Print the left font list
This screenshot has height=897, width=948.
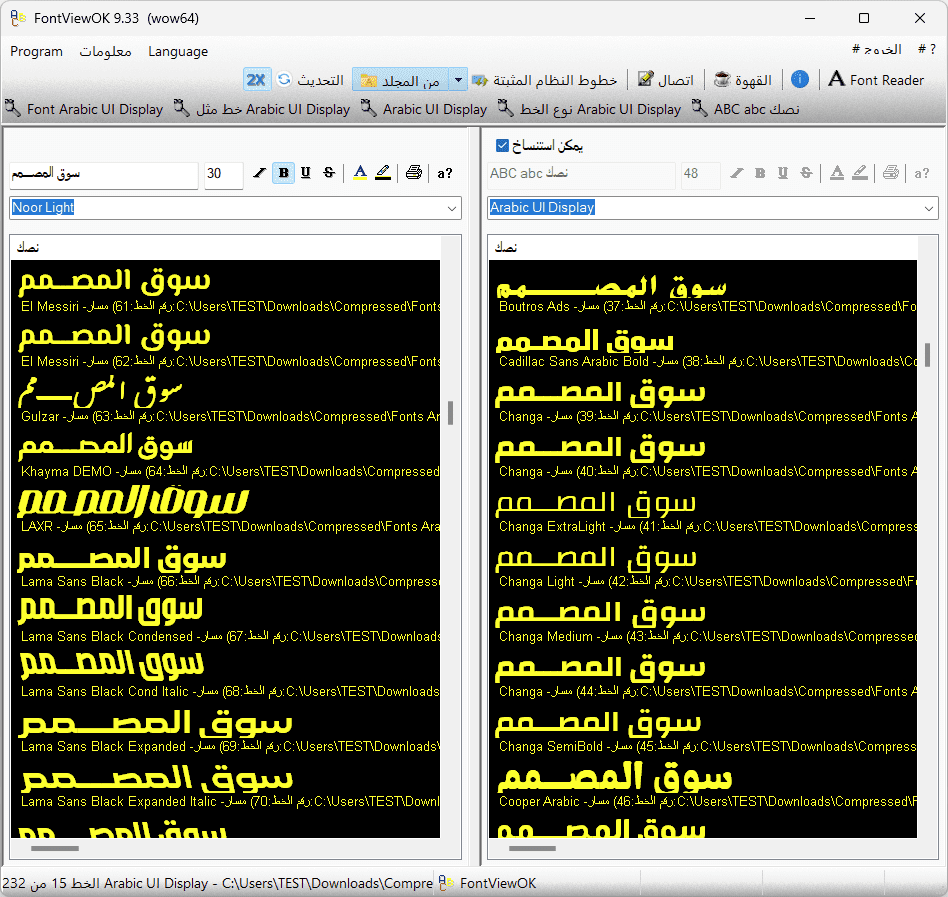pyautogui.click(x=414, y=173)
